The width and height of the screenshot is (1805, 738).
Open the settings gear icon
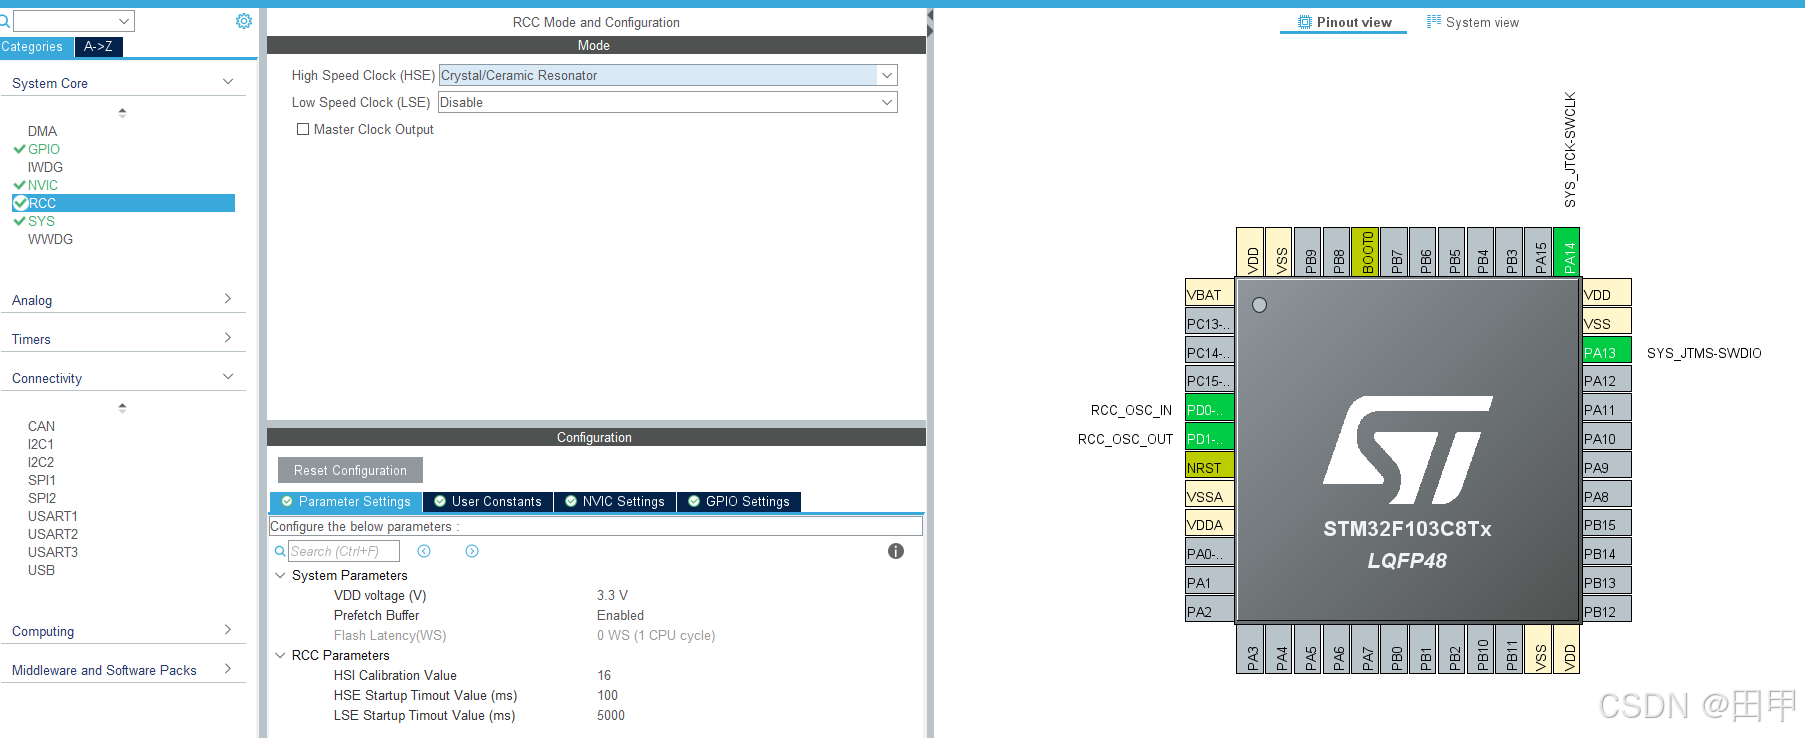click(x=244, y=21)
